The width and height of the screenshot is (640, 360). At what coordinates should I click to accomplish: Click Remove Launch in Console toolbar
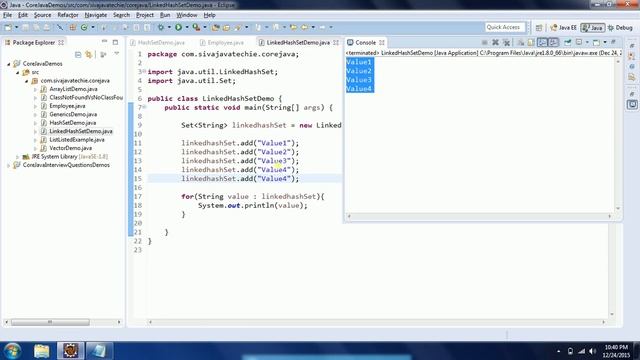(x=495, y=42)
